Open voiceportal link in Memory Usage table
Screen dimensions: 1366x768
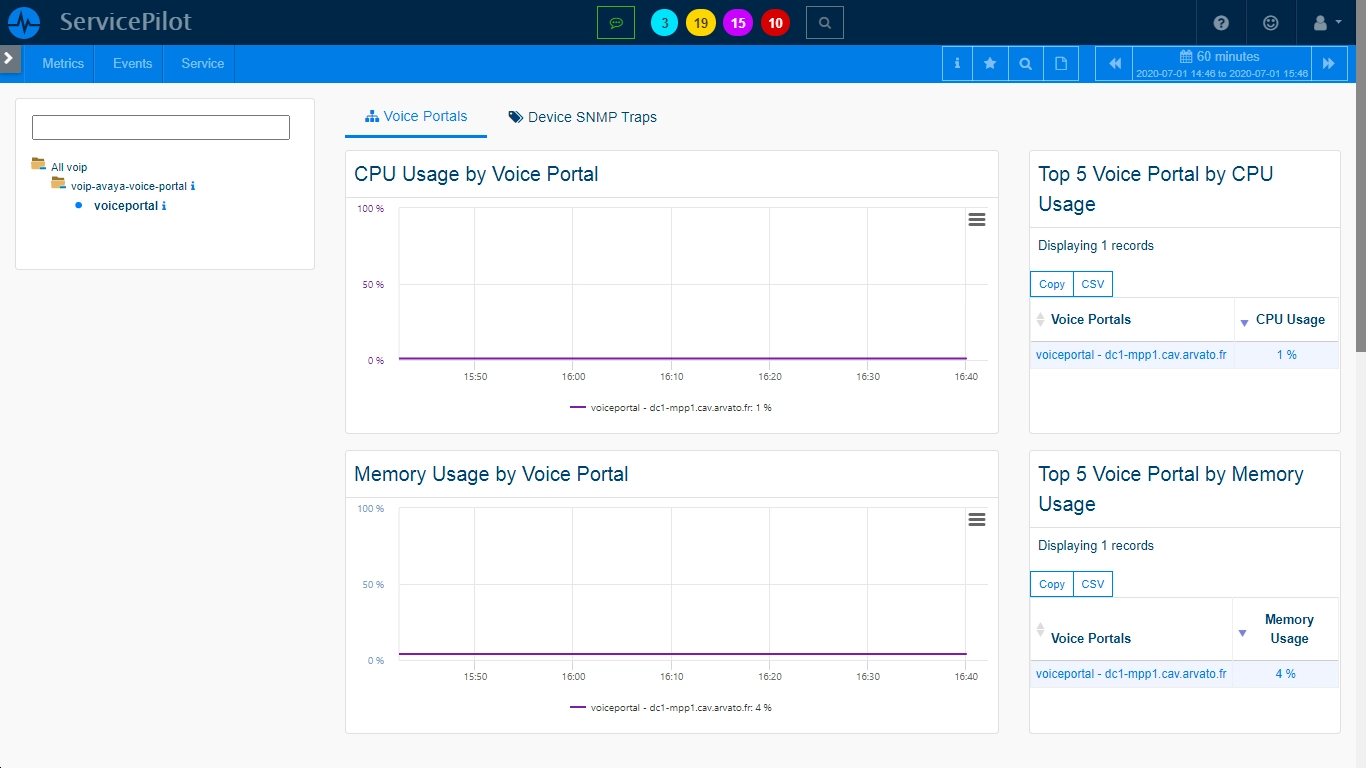tap(1131, 674)
